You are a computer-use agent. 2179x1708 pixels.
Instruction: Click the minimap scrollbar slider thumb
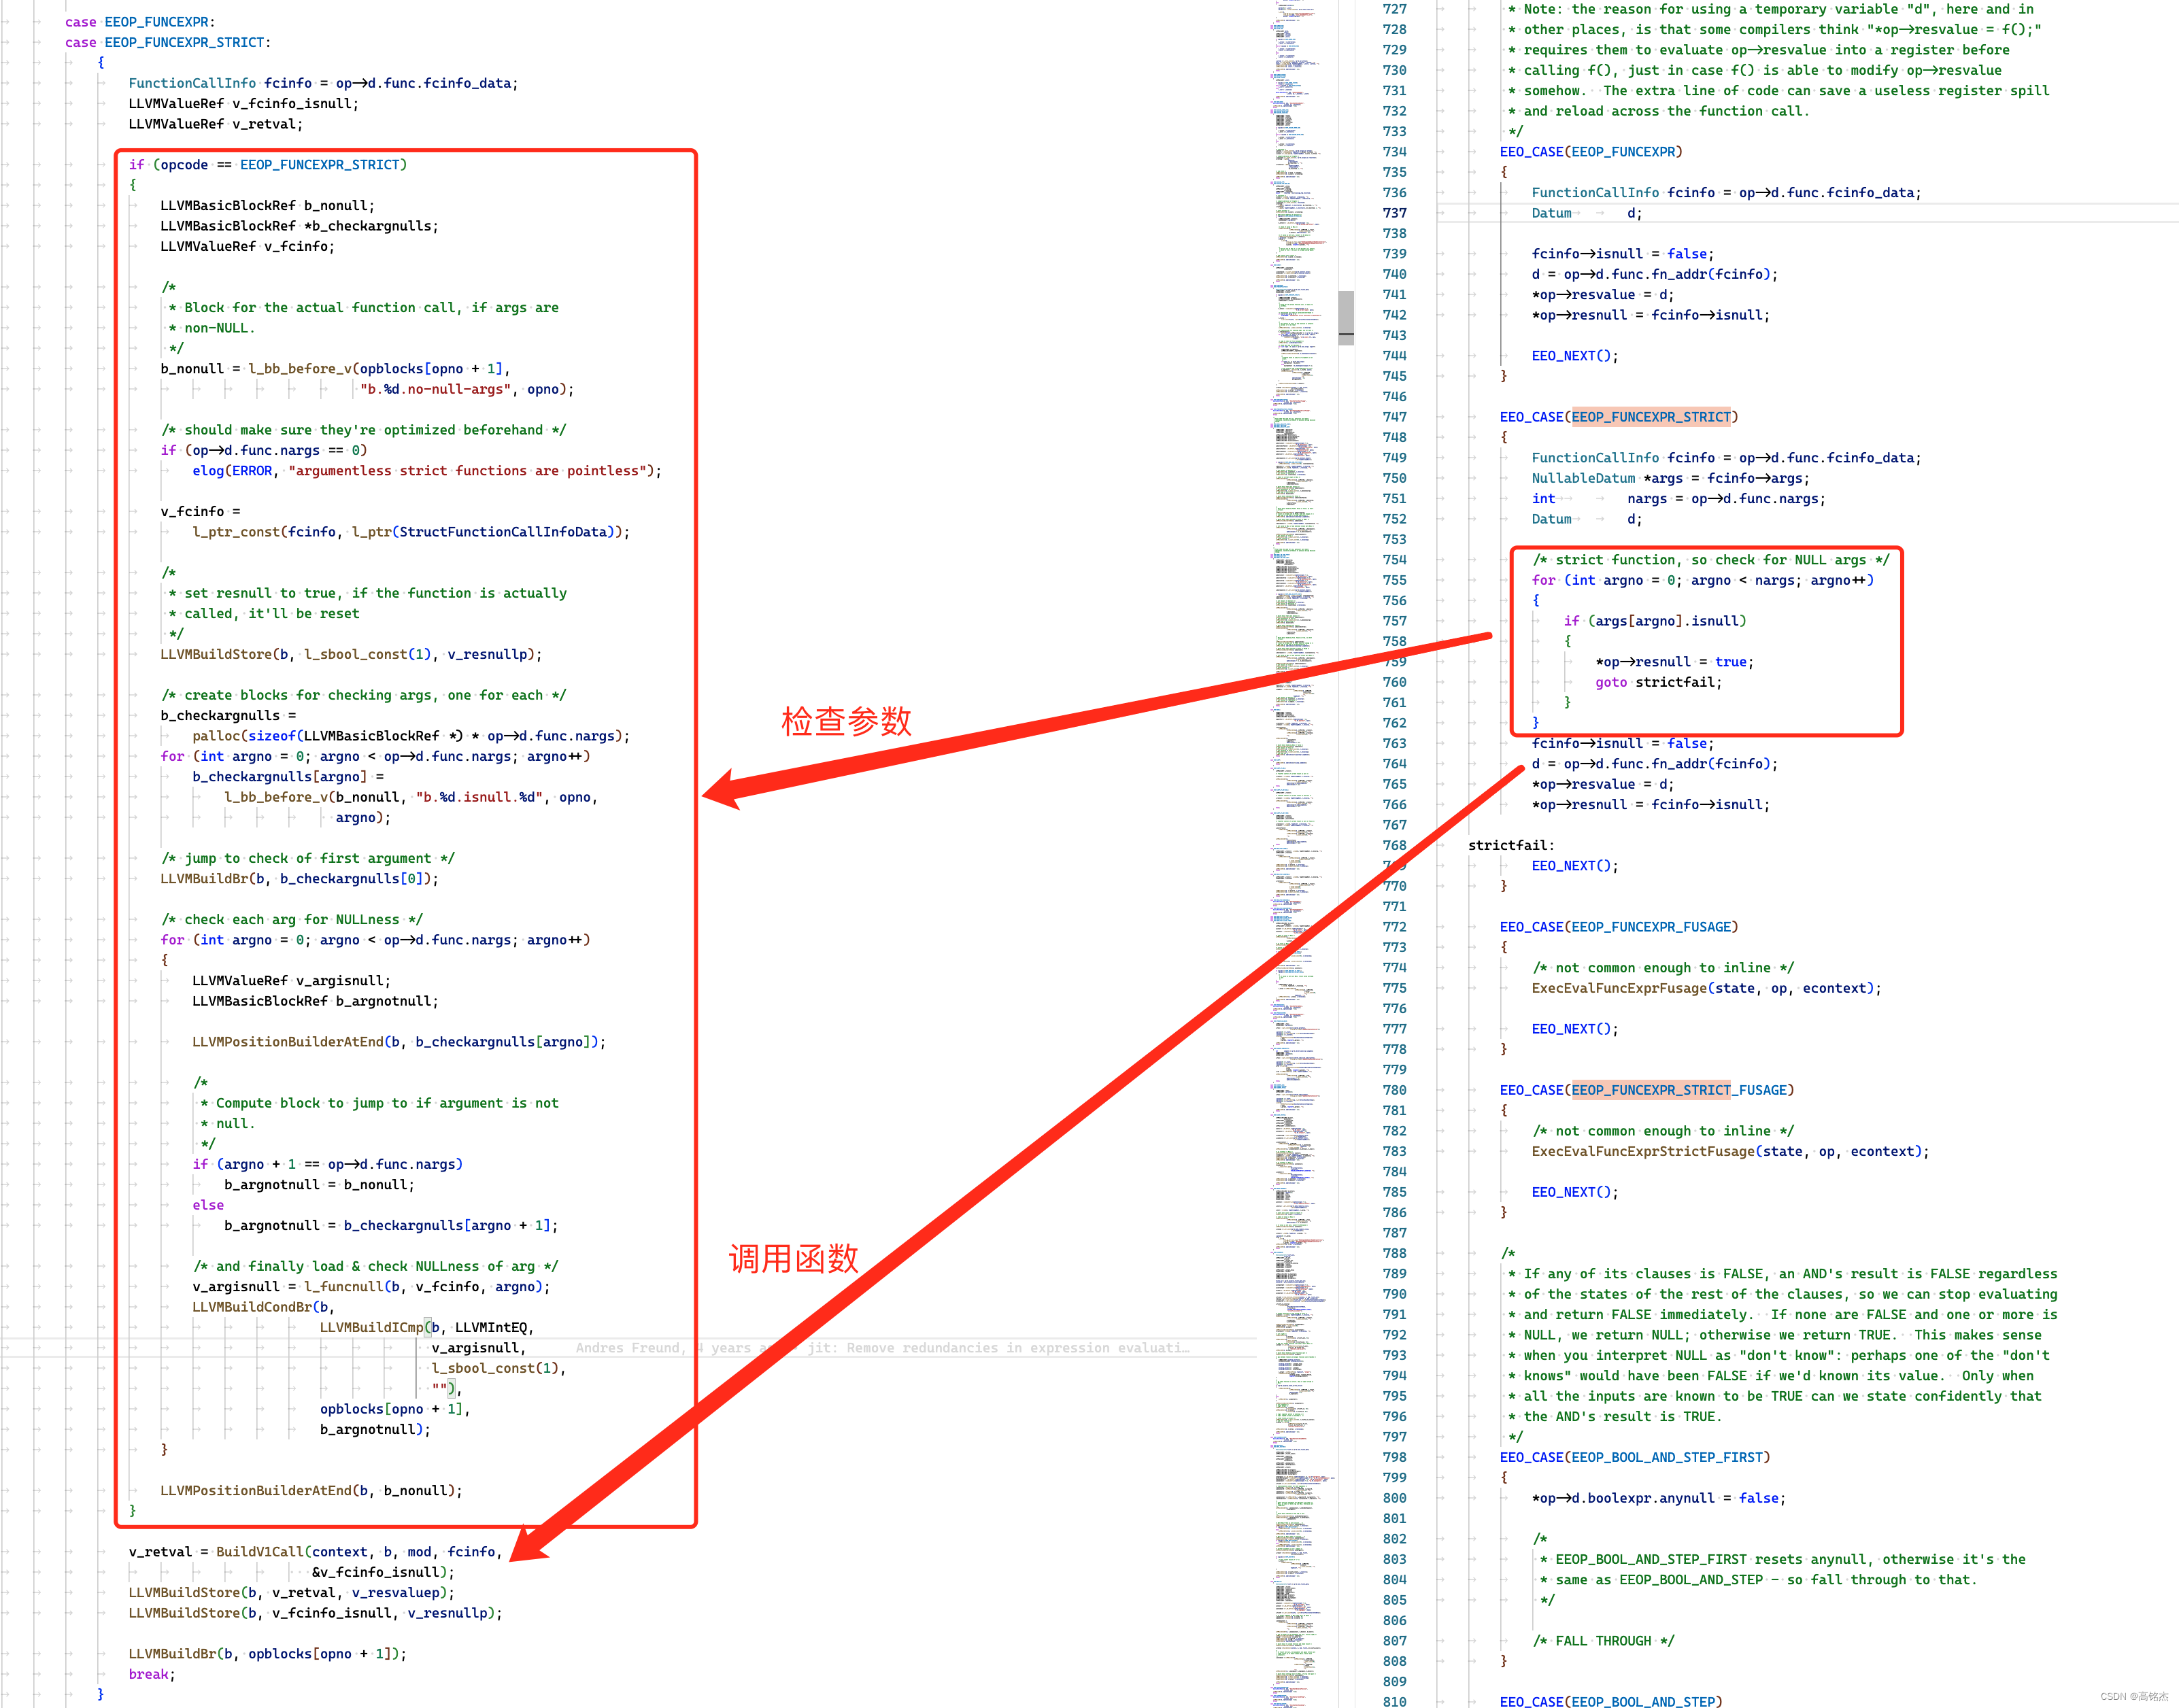1346,318
